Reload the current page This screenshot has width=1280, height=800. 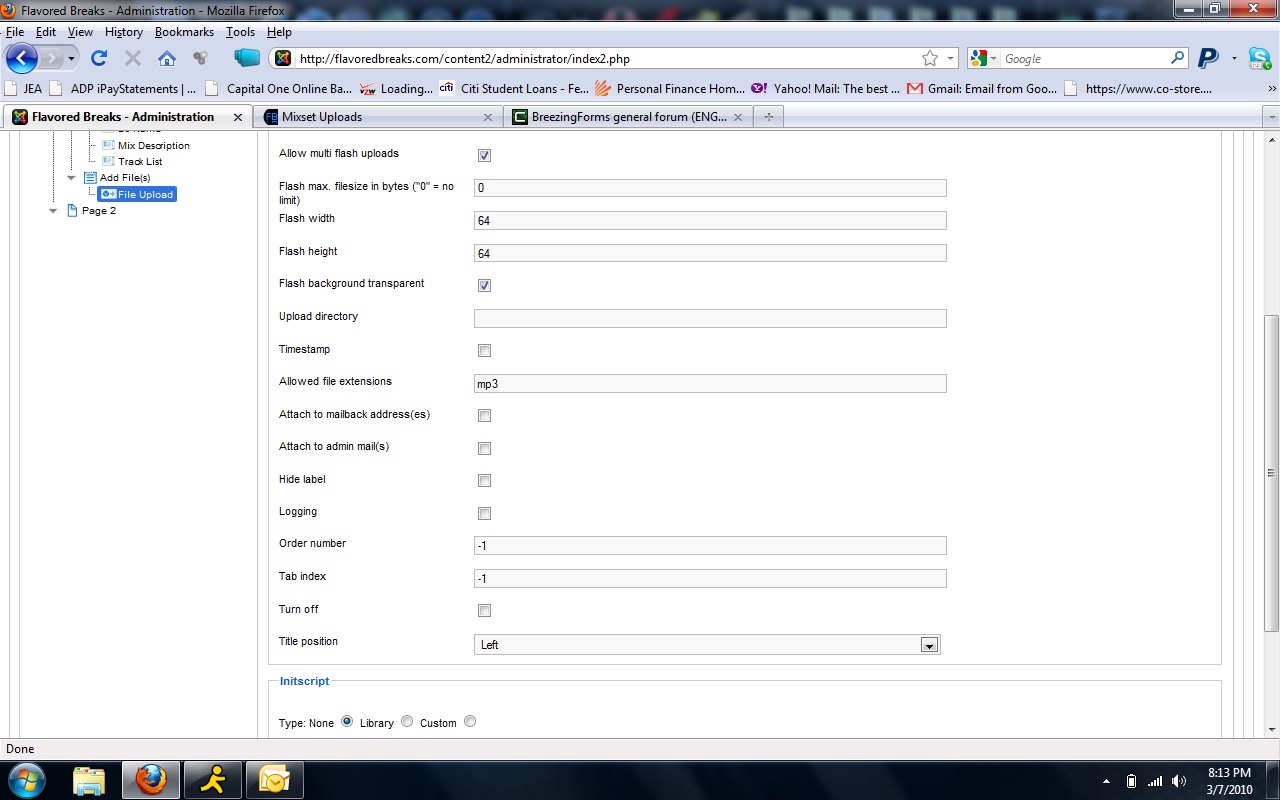[99, 58]
